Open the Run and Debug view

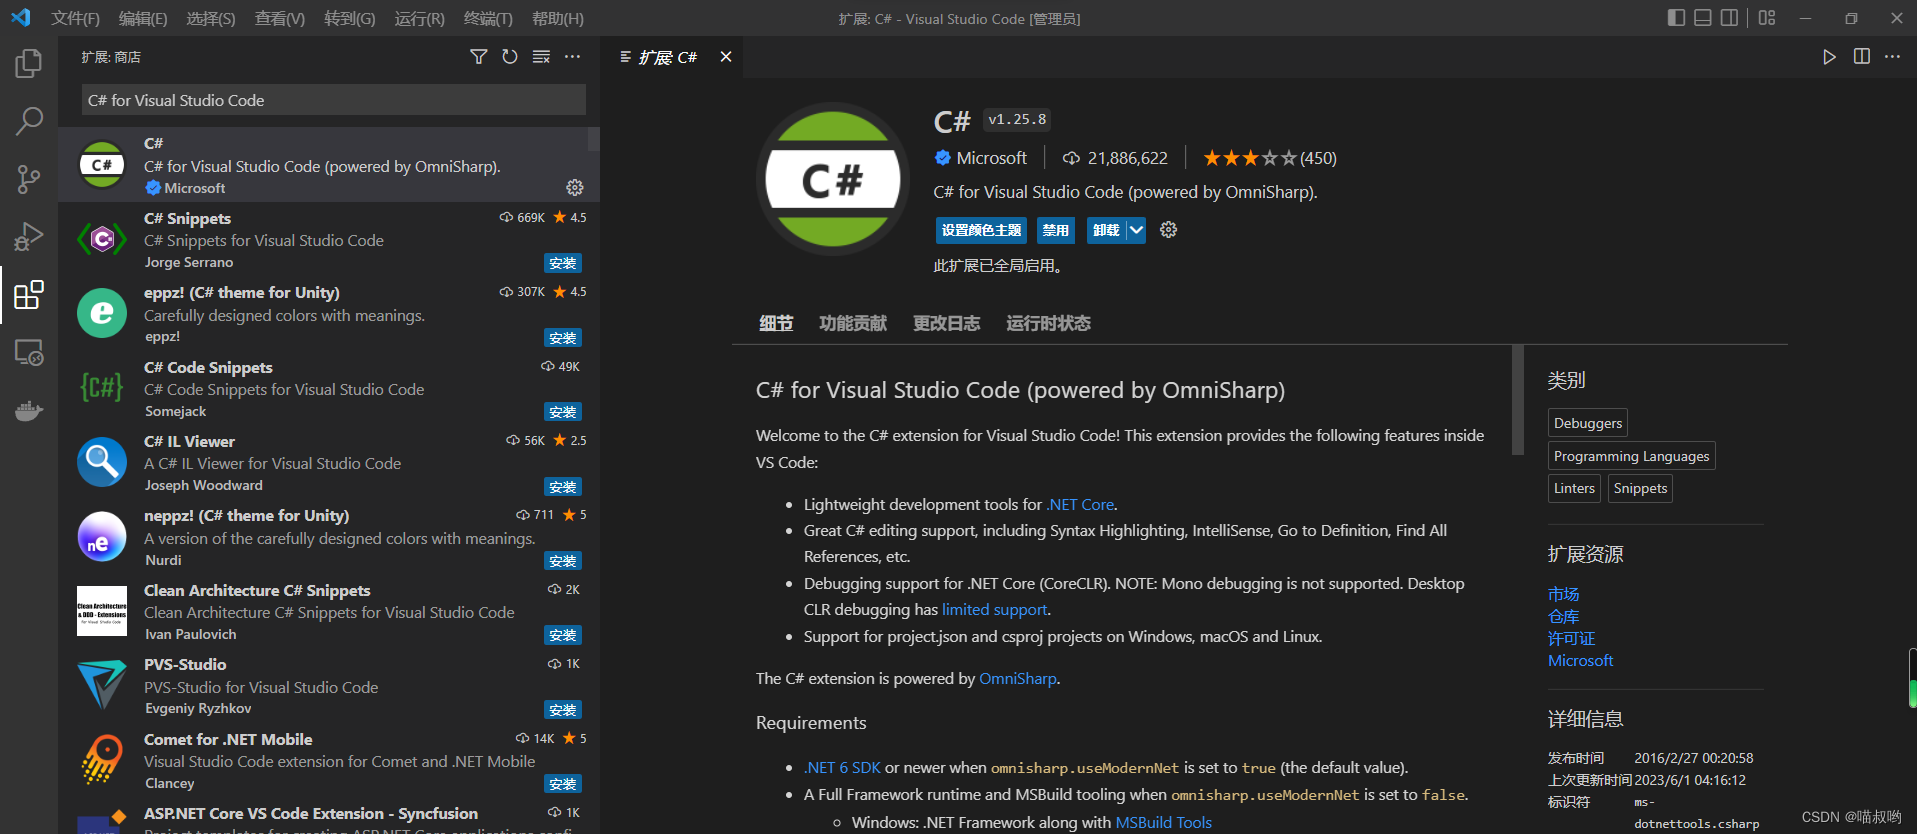[29, 237]
